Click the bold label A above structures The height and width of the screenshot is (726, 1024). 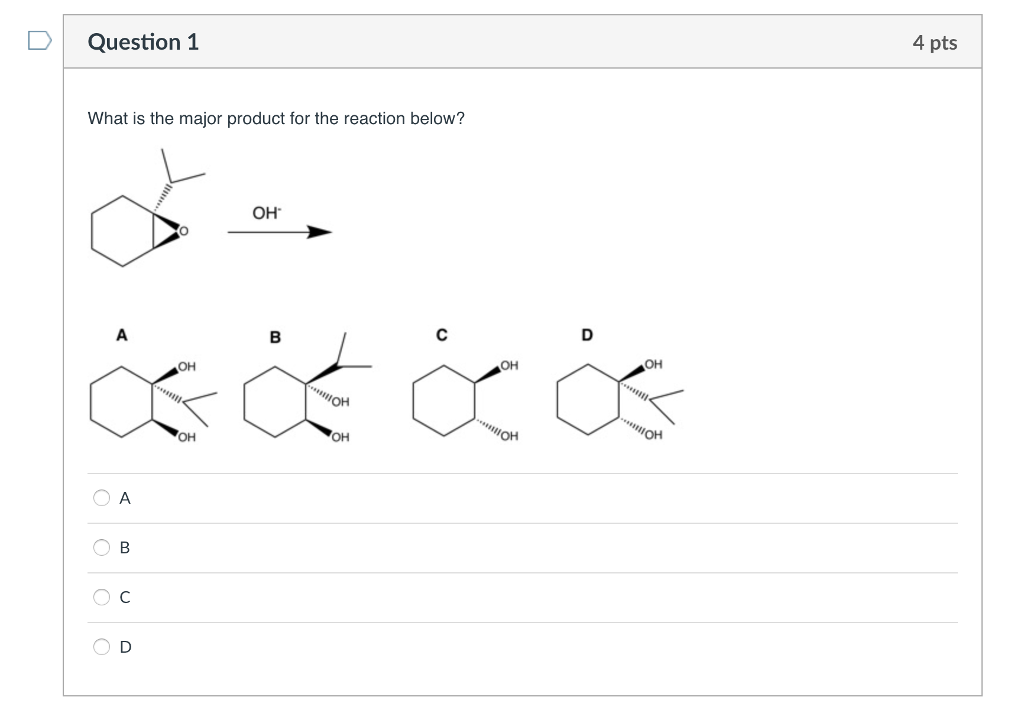pos(121,334)
